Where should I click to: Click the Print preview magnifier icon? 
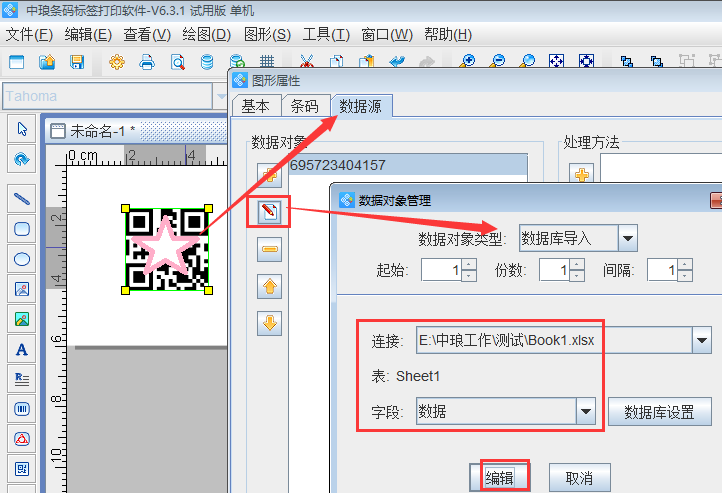(x=177, y=61)
